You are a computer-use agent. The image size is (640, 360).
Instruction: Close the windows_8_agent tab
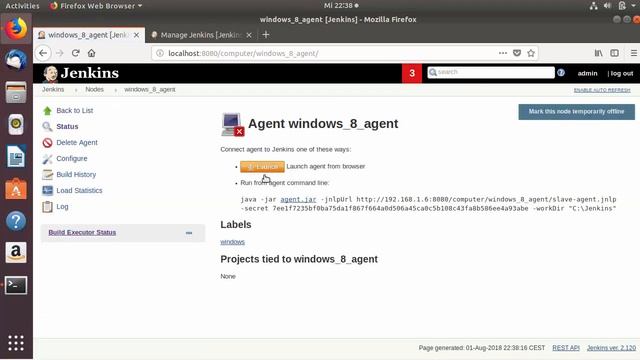coord(136,35)
